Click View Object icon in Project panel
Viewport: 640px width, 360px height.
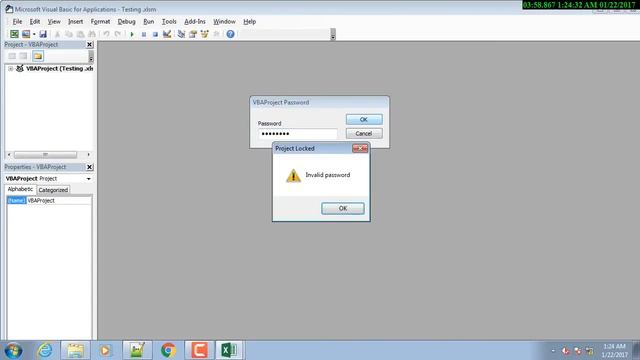point(23,56)
